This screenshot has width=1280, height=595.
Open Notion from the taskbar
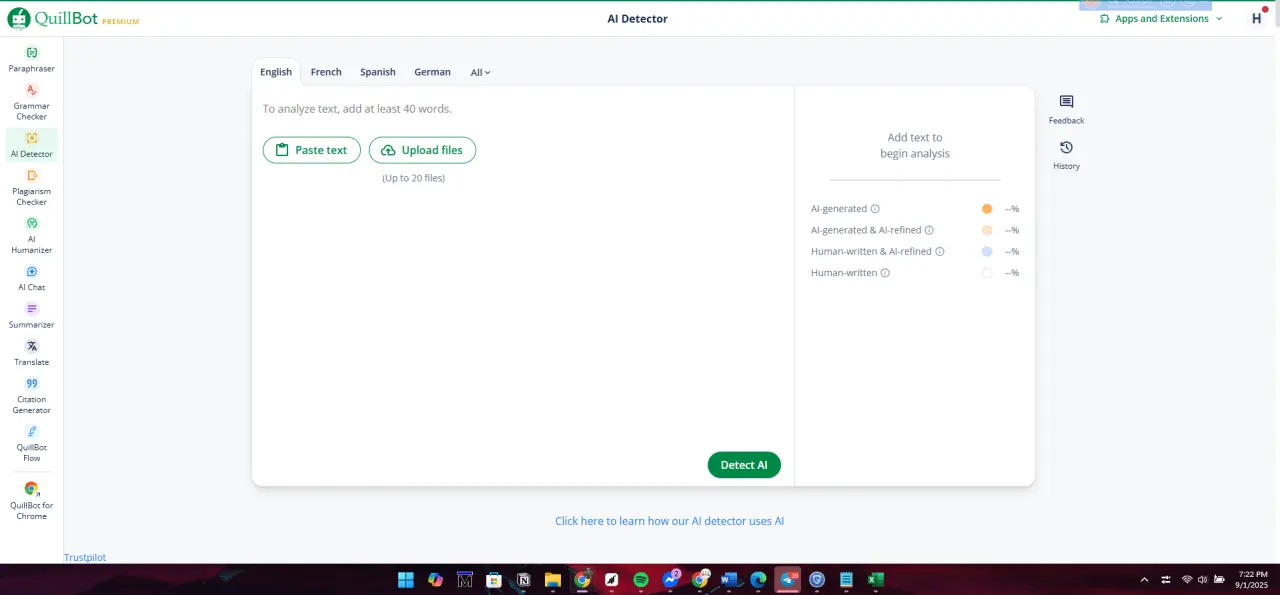523,580
